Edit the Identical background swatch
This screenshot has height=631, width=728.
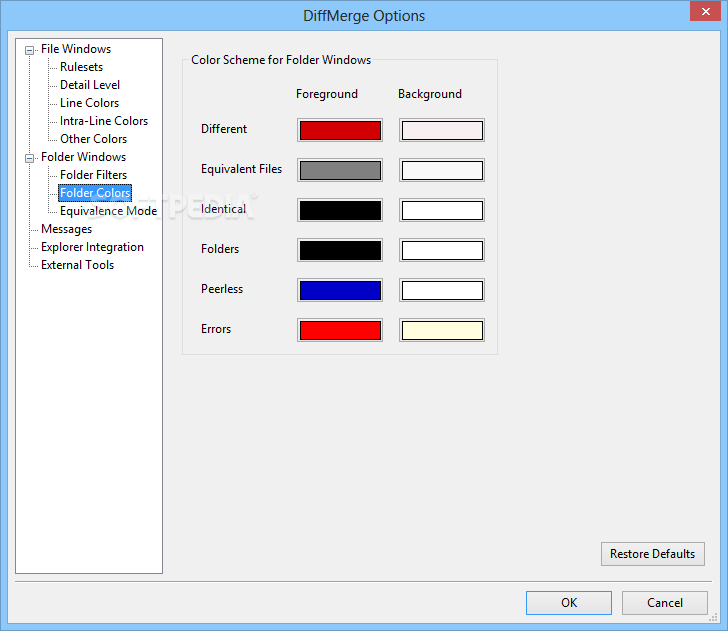(x=442, y=210)
